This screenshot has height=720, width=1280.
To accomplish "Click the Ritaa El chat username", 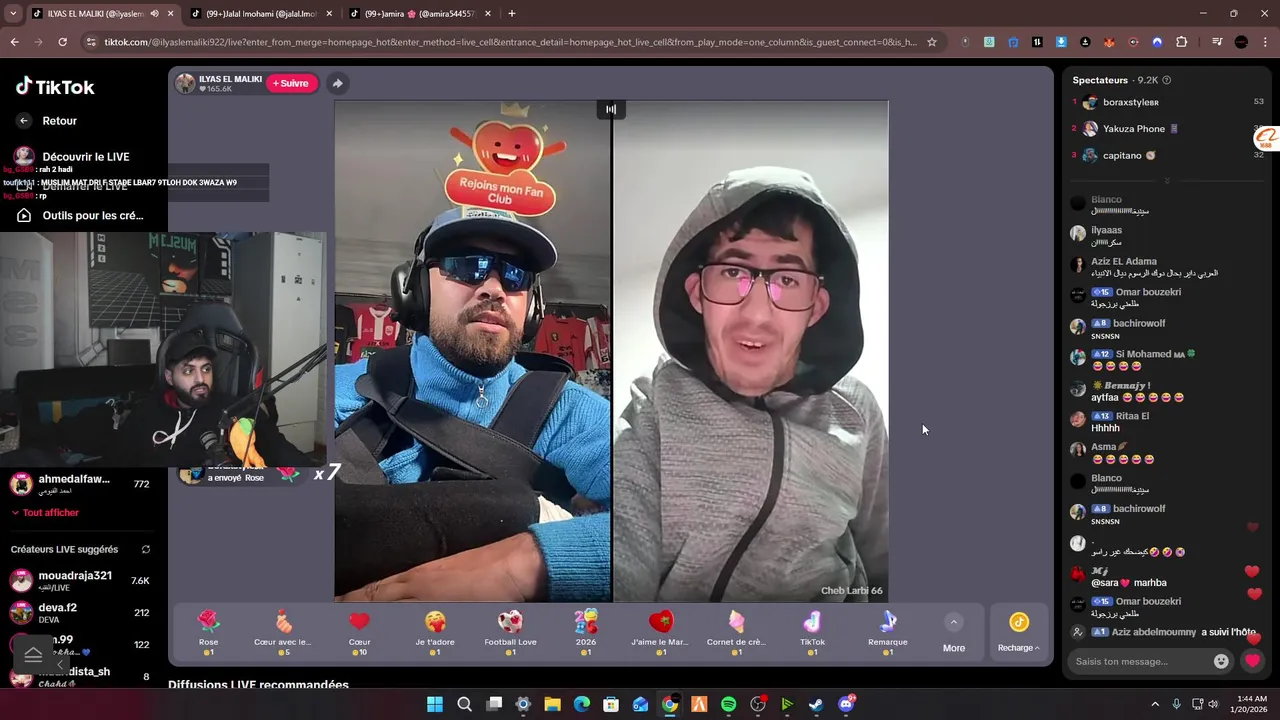I will point(1132,416).
